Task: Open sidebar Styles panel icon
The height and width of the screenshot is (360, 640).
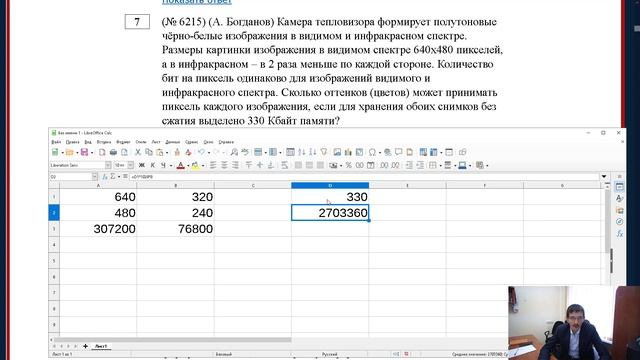Action: (620, 198)
